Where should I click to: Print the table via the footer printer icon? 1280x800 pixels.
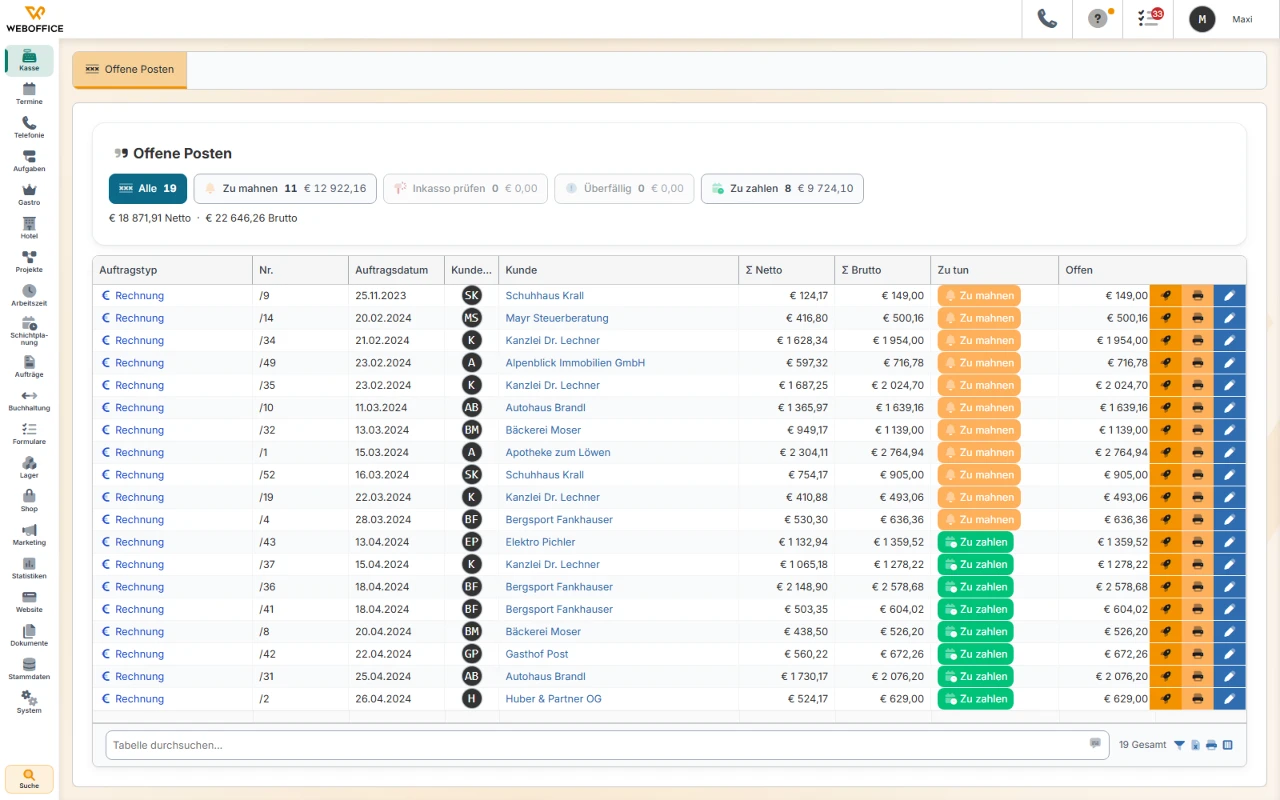(x=1211, y=745)
